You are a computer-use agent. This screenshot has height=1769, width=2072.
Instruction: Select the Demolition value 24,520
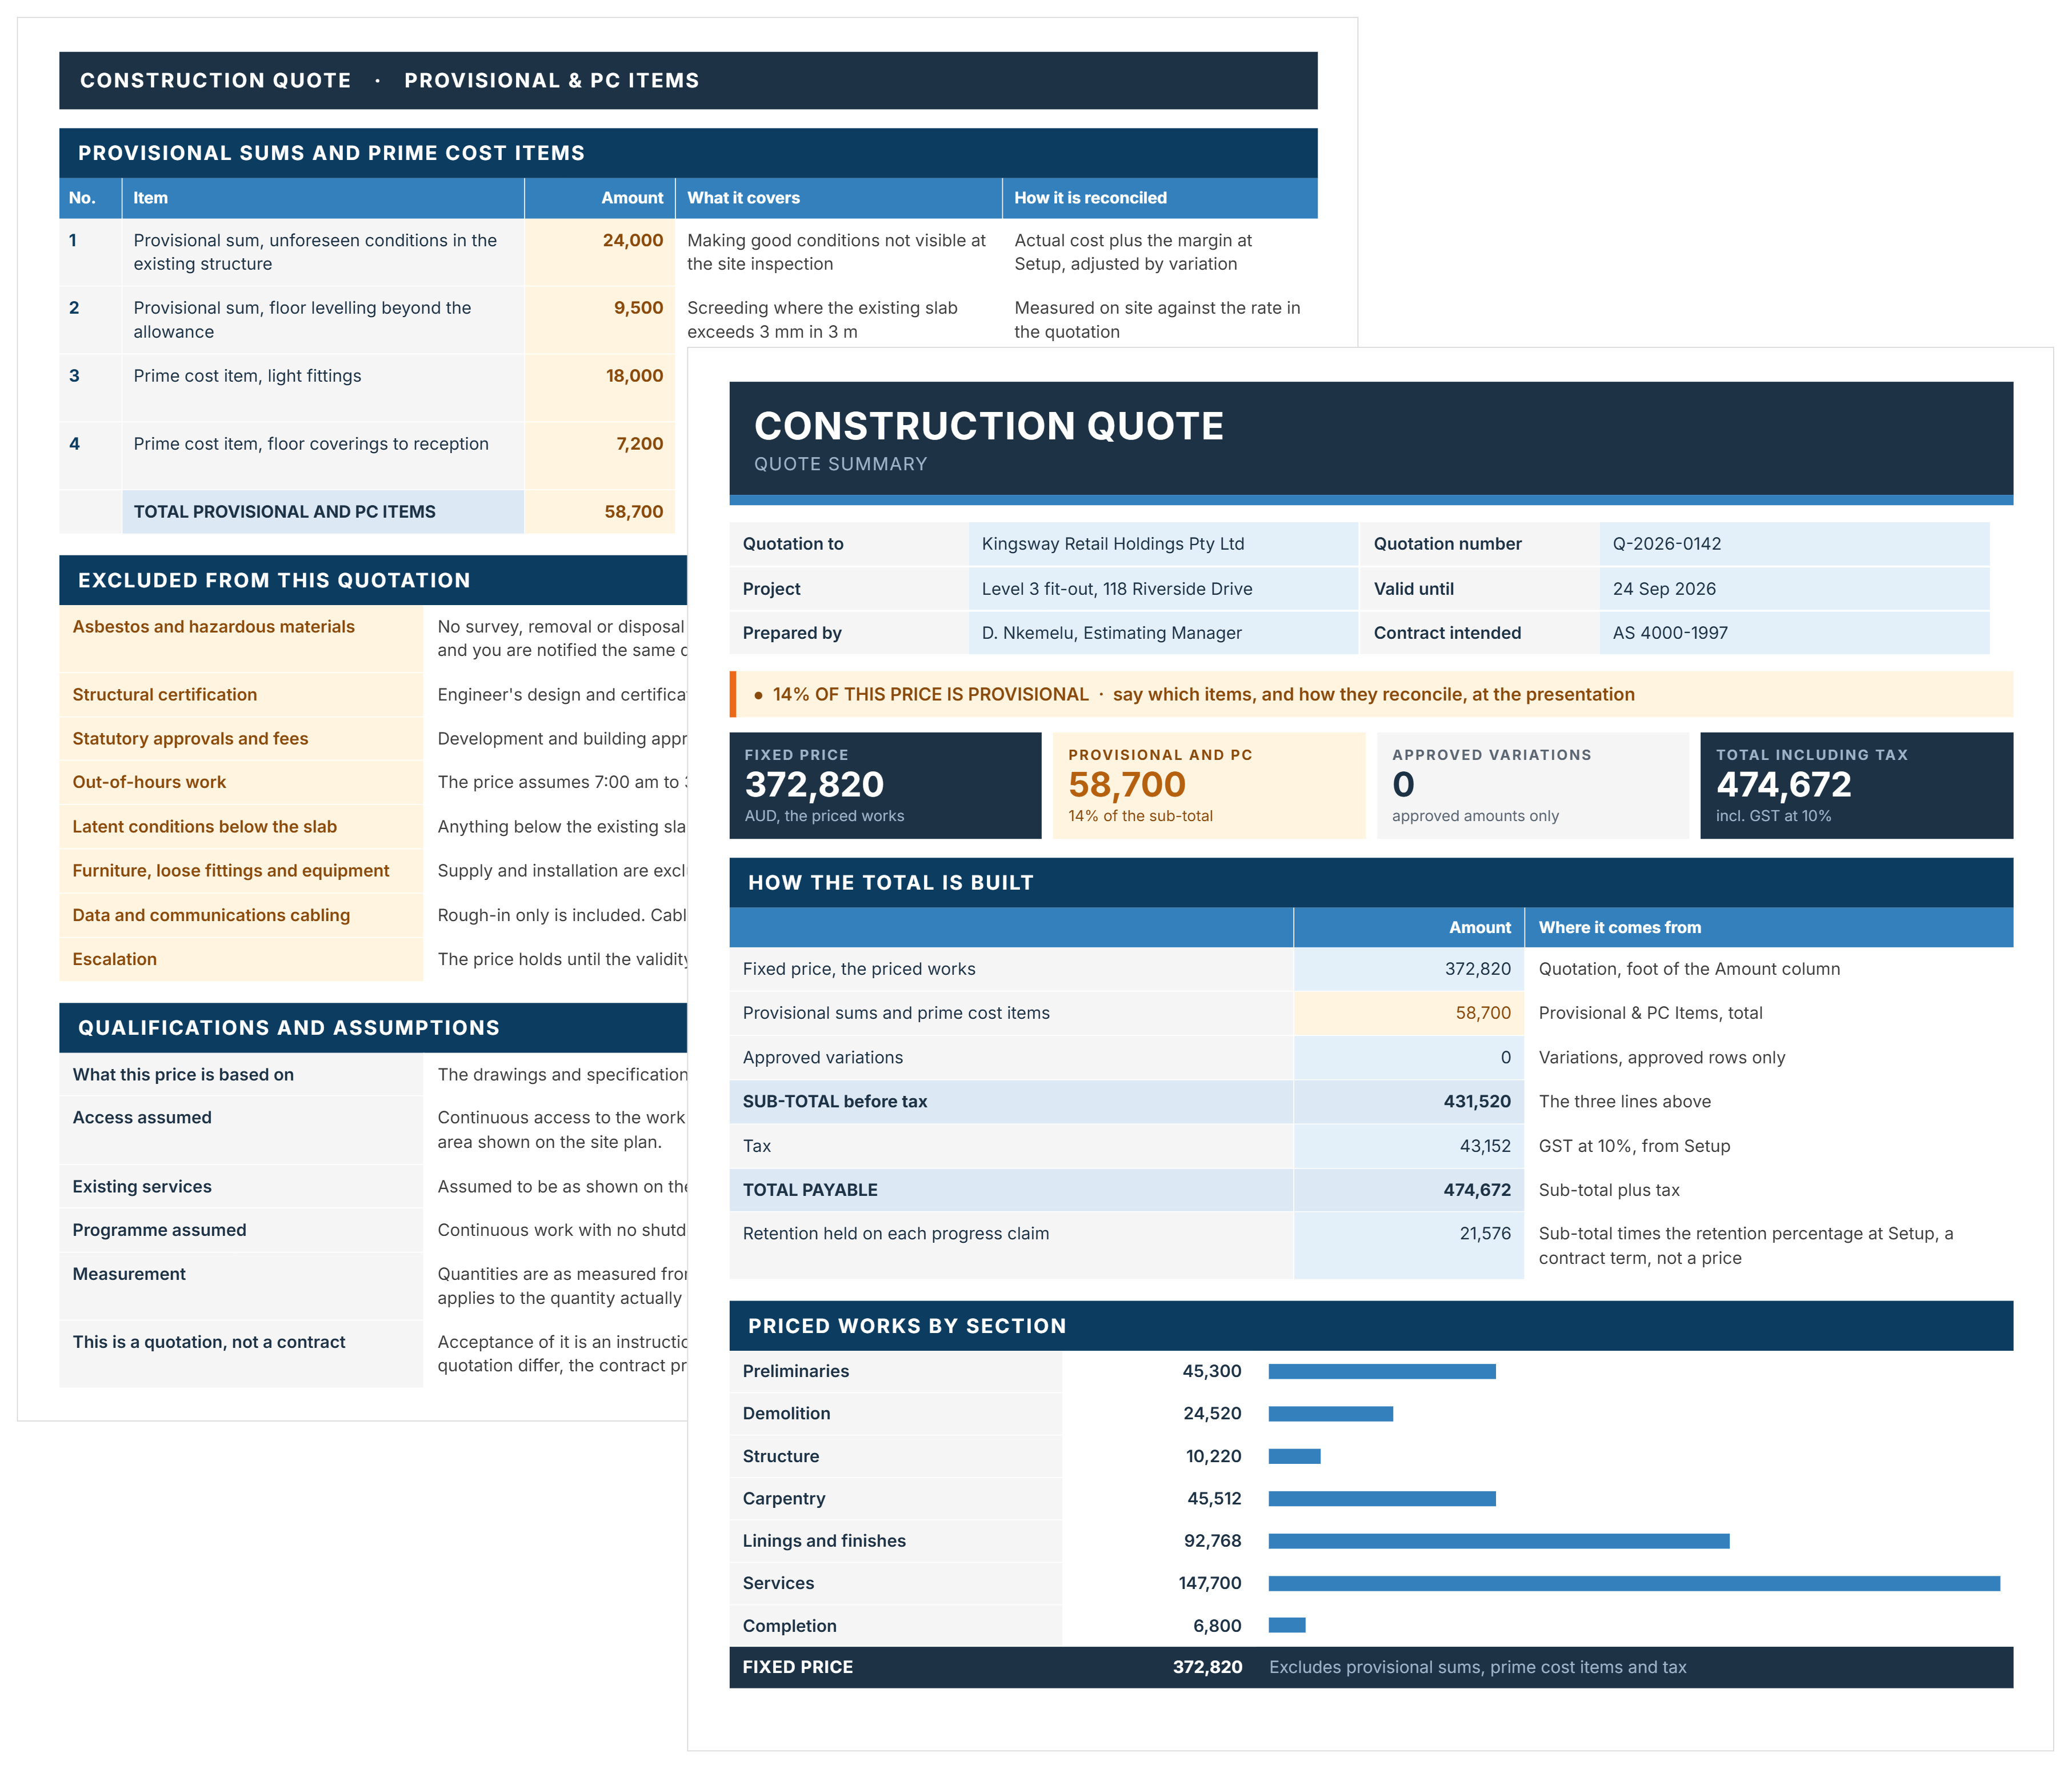tap(1212, 1414)
